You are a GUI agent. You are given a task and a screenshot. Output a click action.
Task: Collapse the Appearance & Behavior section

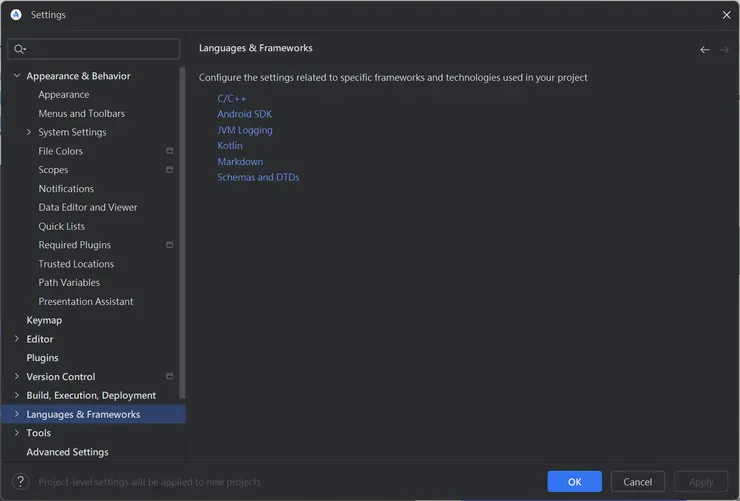coord(17,76)
